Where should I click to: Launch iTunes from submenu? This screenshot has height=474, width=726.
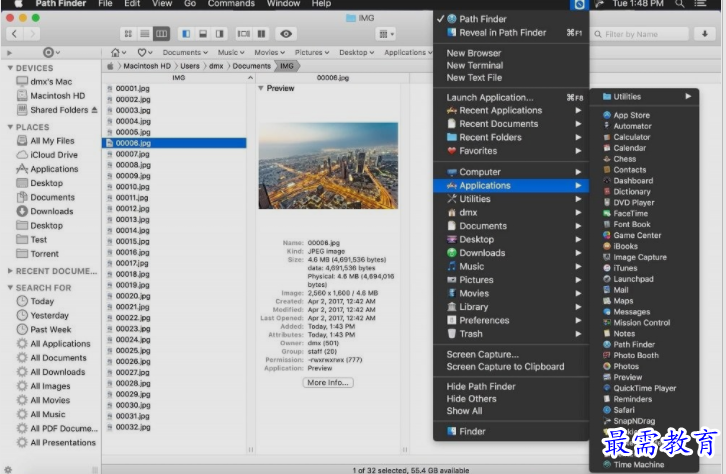(x=644, y=268)
